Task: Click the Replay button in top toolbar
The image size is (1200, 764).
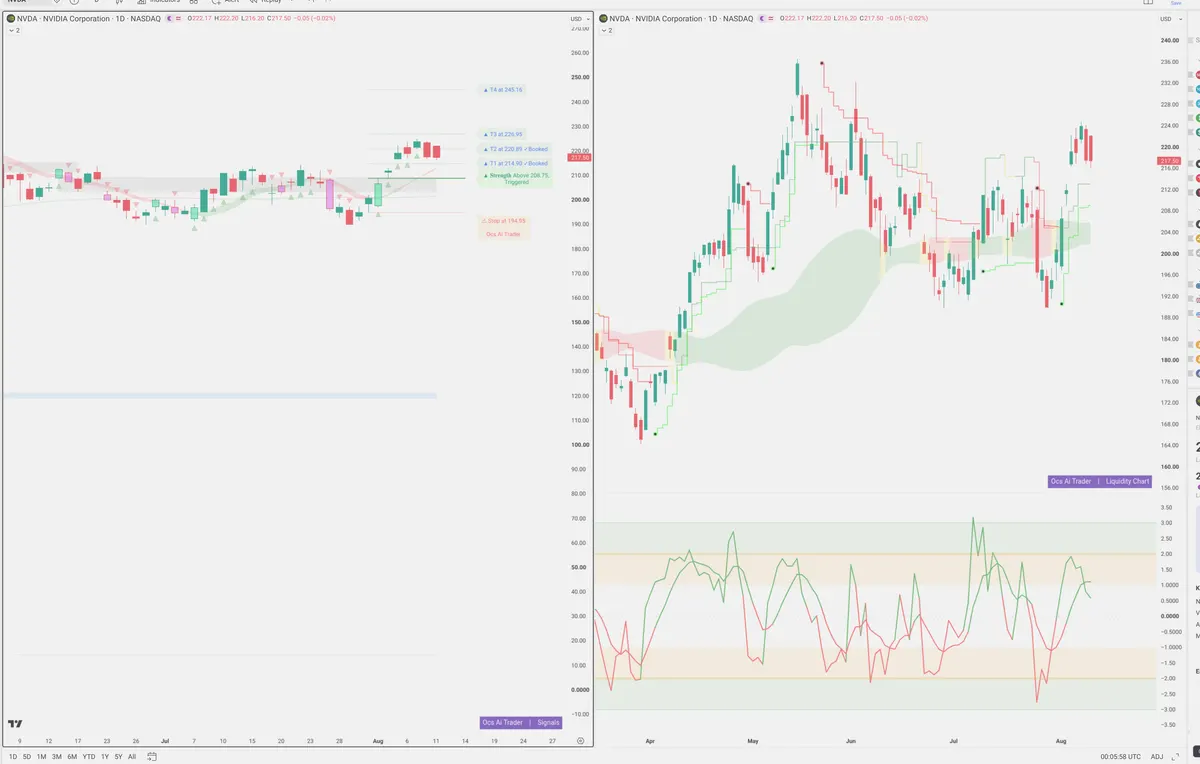Action: click(x=265, y=2)
